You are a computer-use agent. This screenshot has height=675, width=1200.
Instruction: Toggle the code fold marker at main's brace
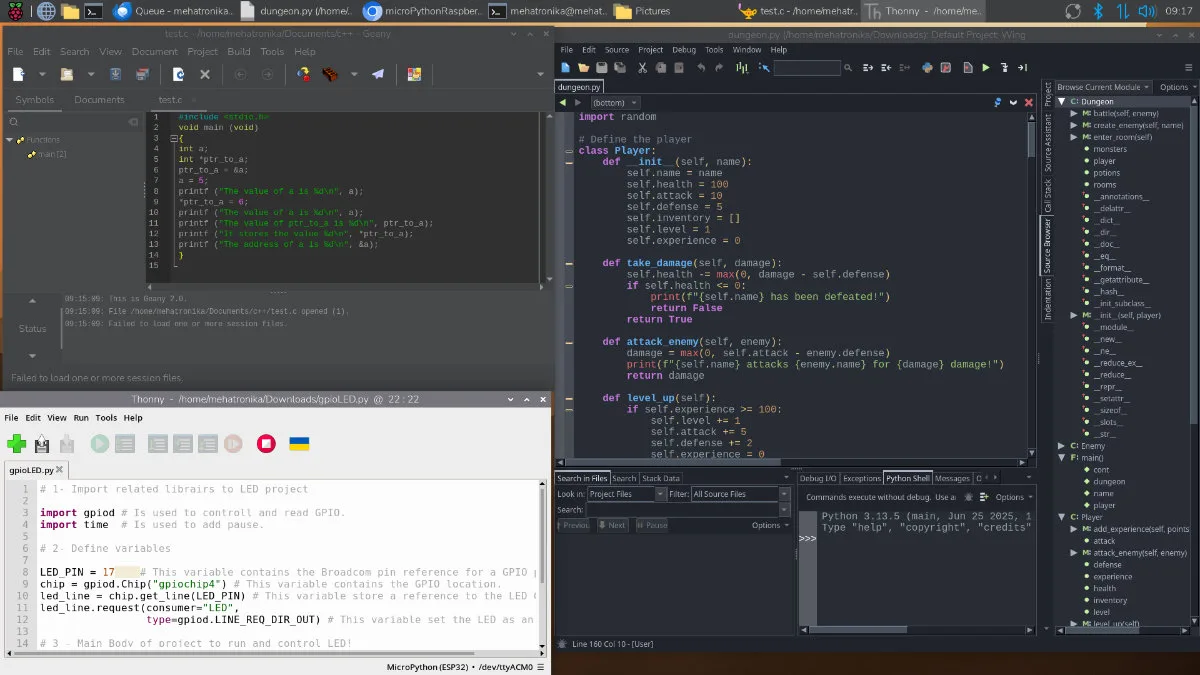(x=174, y=138)
